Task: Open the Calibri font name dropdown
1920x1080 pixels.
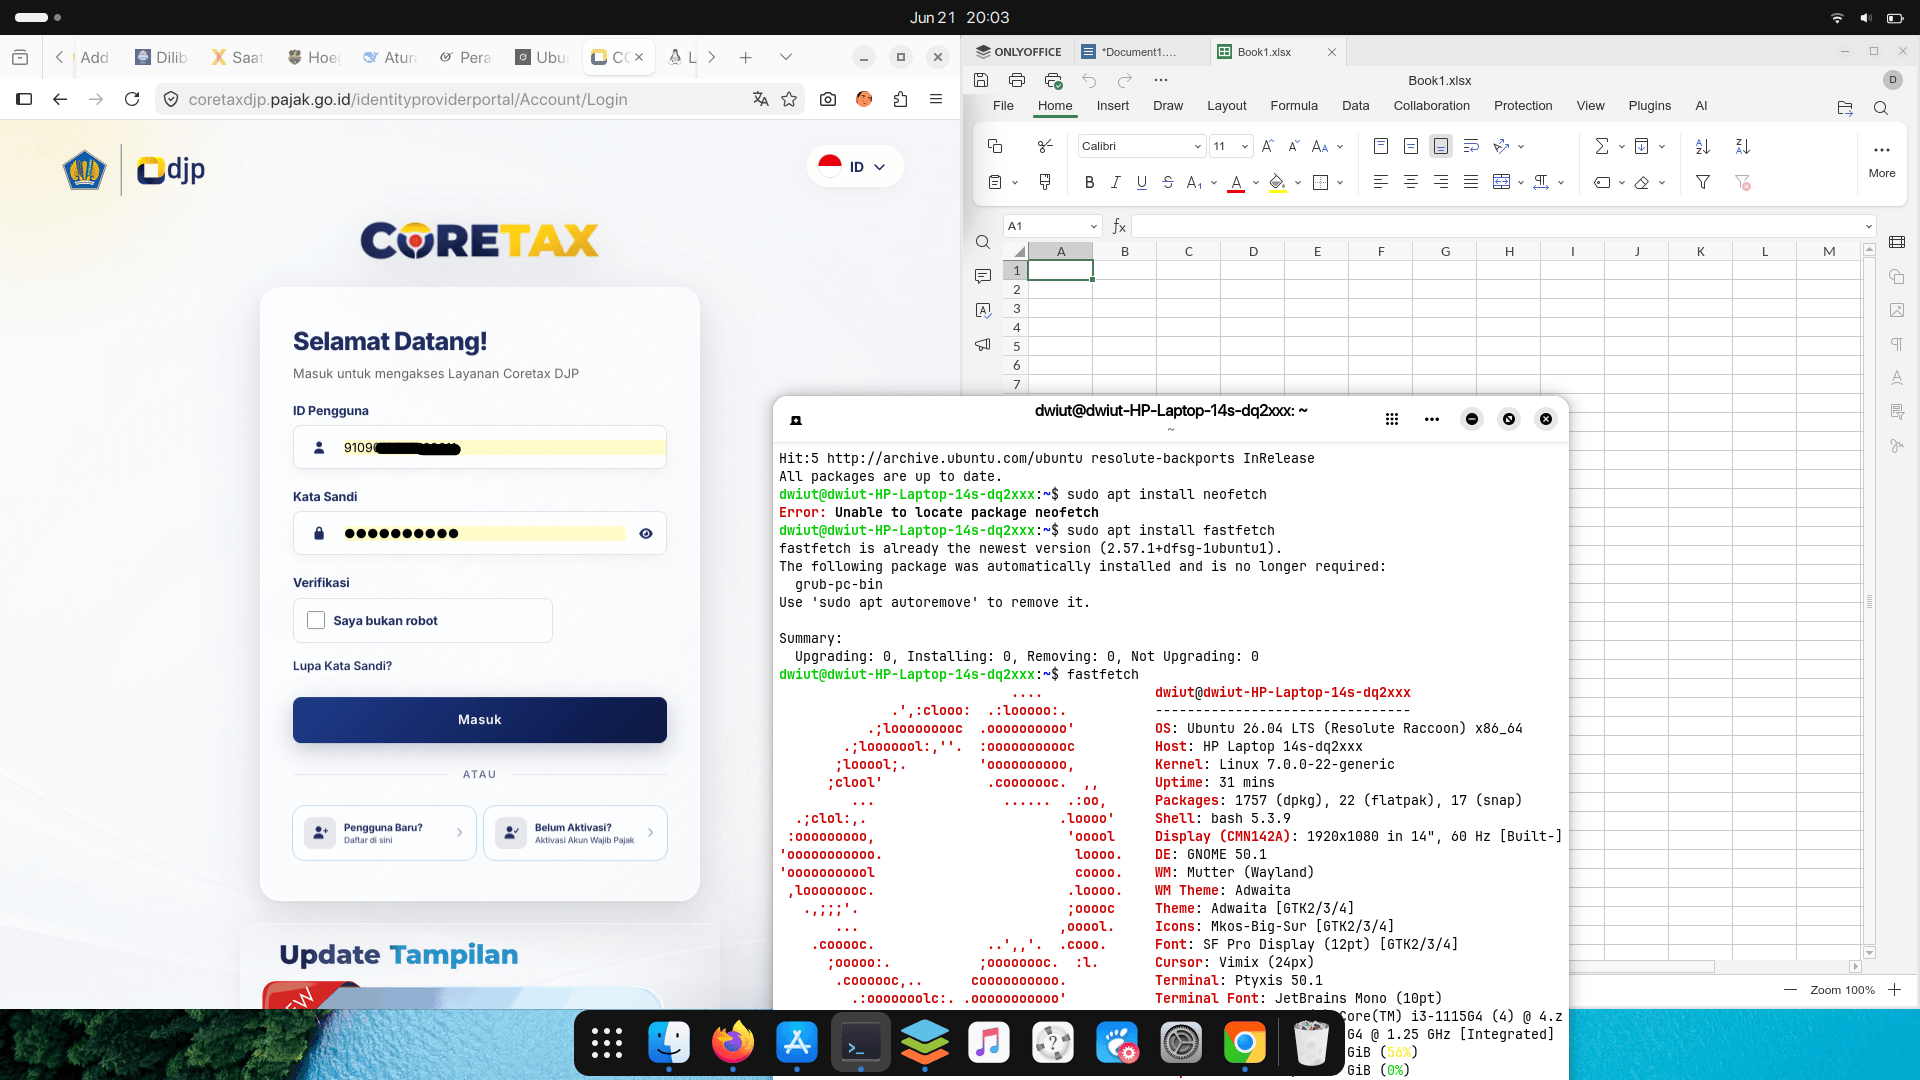Action: point(1198,147)
